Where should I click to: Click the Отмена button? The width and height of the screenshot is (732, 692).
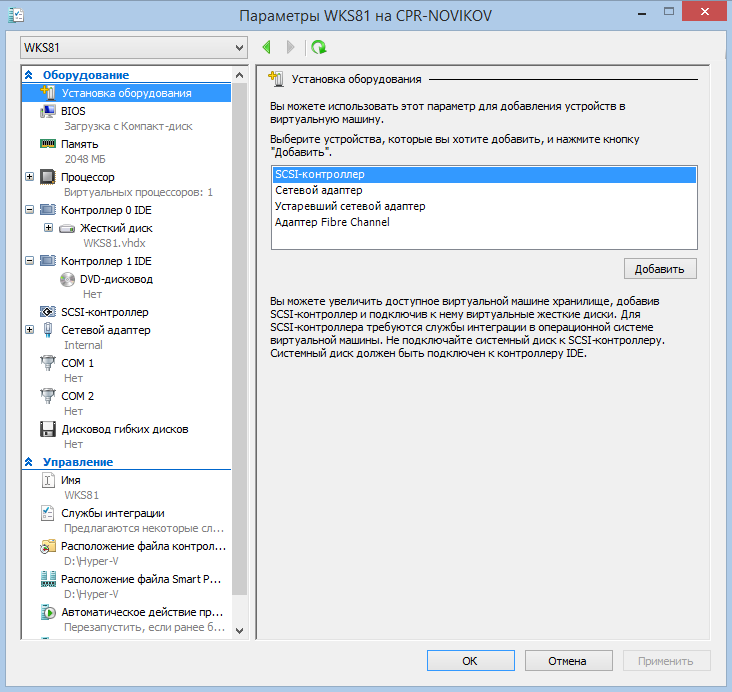pos(568,661)
